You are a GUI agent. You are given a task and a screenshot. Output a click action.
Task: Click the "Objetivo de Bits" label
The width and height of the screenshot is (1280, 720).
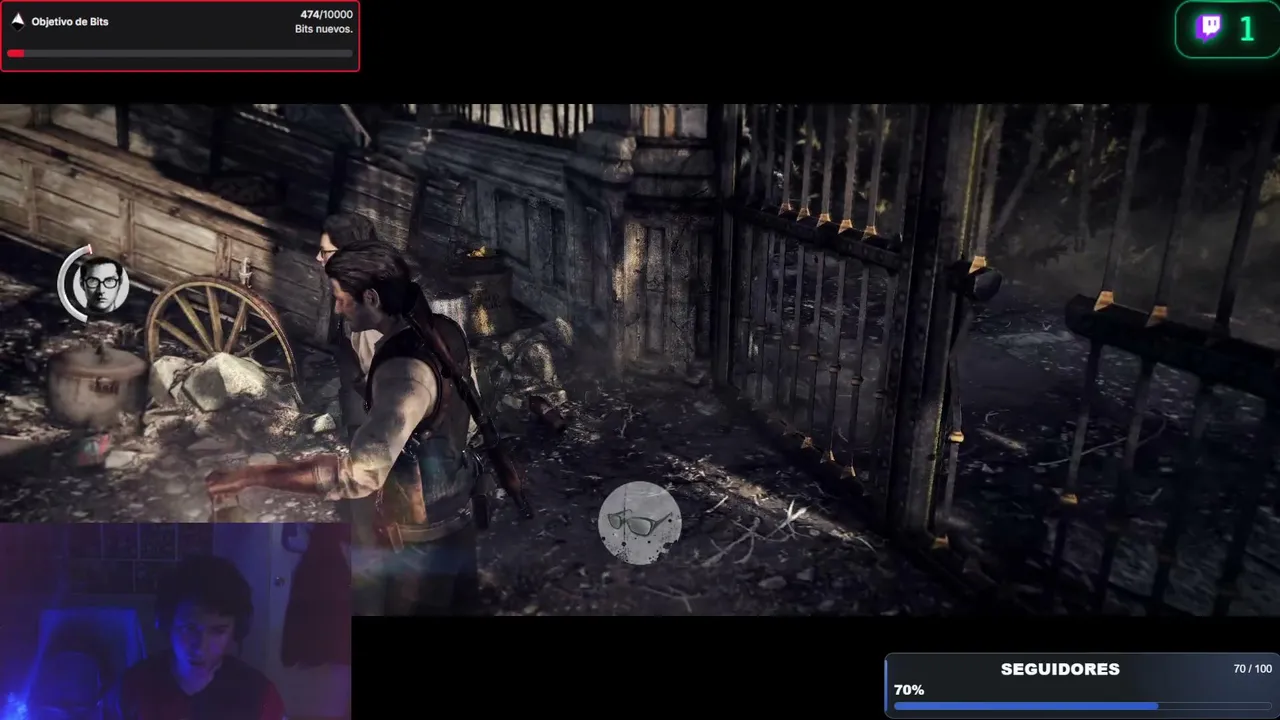coord(70,21)
